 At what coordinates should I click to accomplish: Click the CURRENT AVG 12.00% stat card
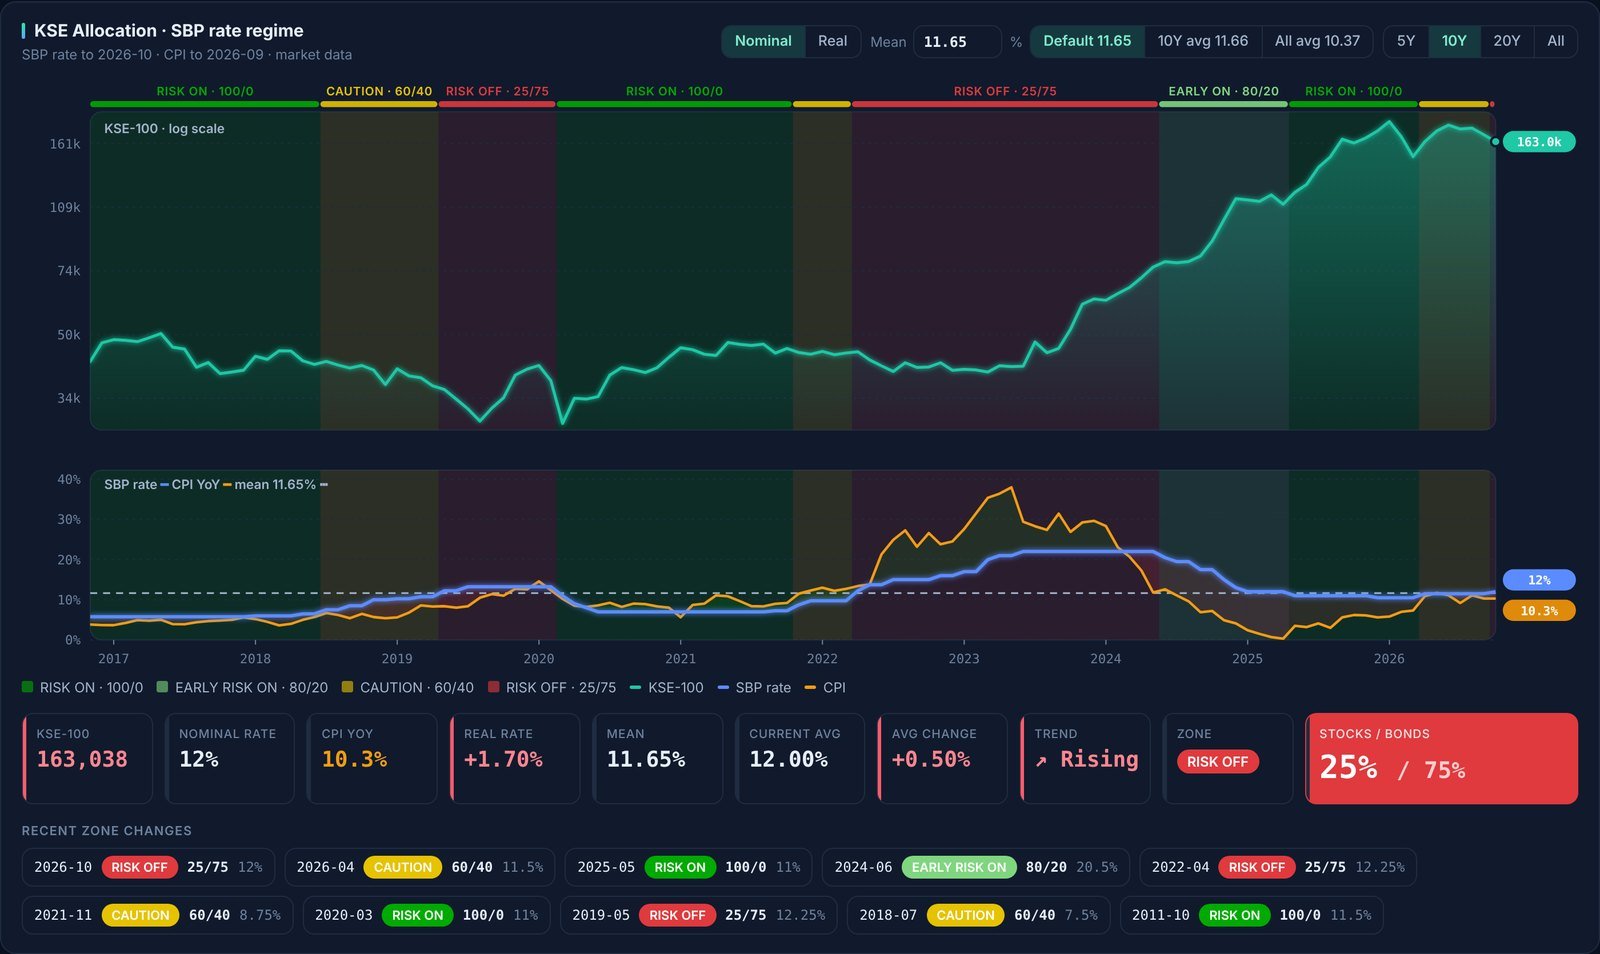[x=800, y=758]
